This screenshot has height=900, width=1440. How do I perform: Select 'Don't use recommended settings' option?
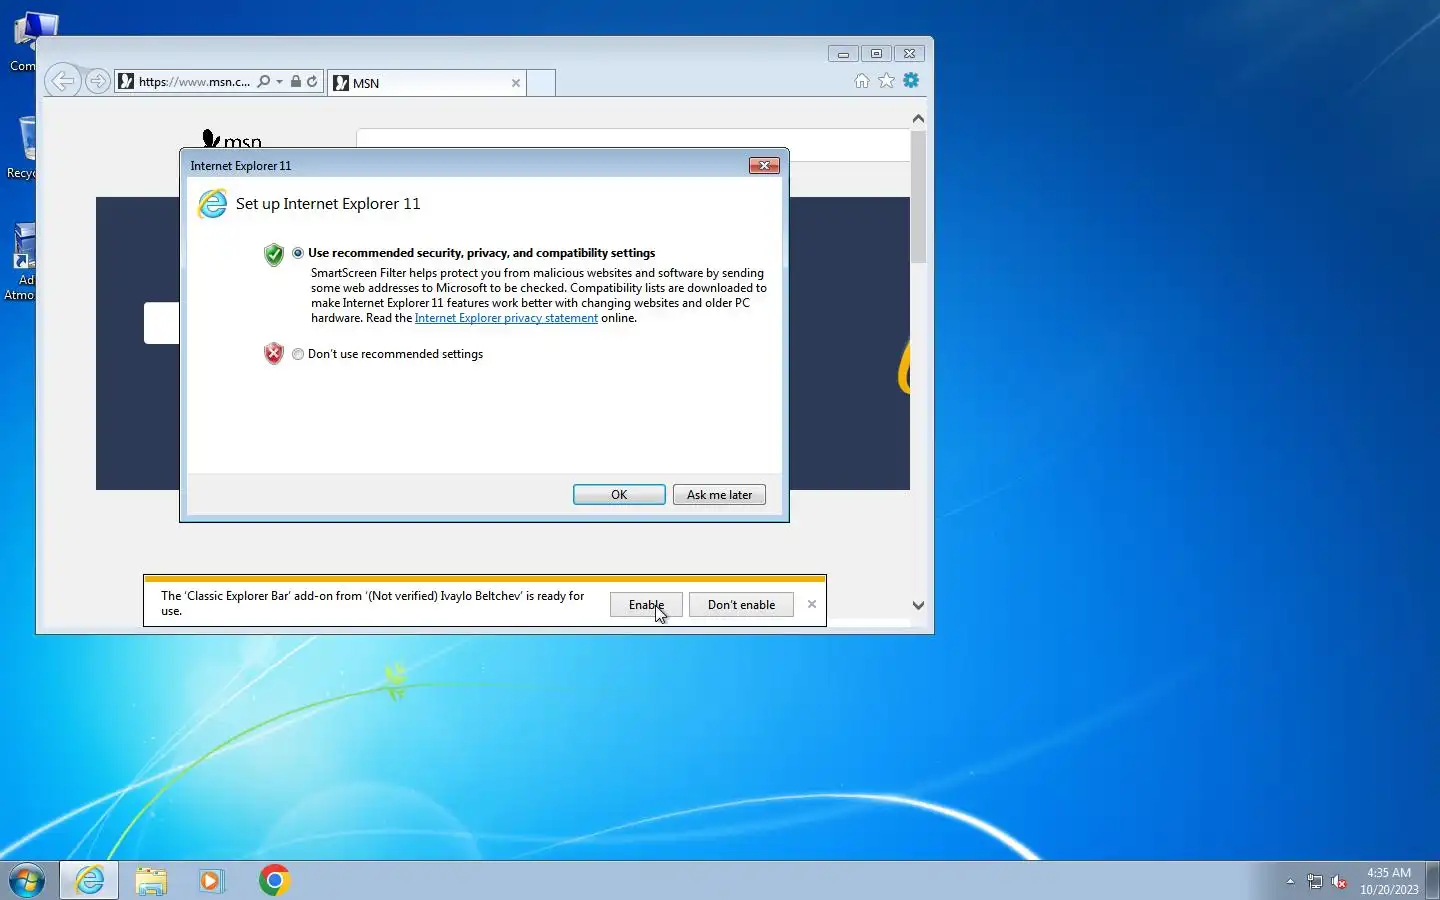click(x=298, y=354)
